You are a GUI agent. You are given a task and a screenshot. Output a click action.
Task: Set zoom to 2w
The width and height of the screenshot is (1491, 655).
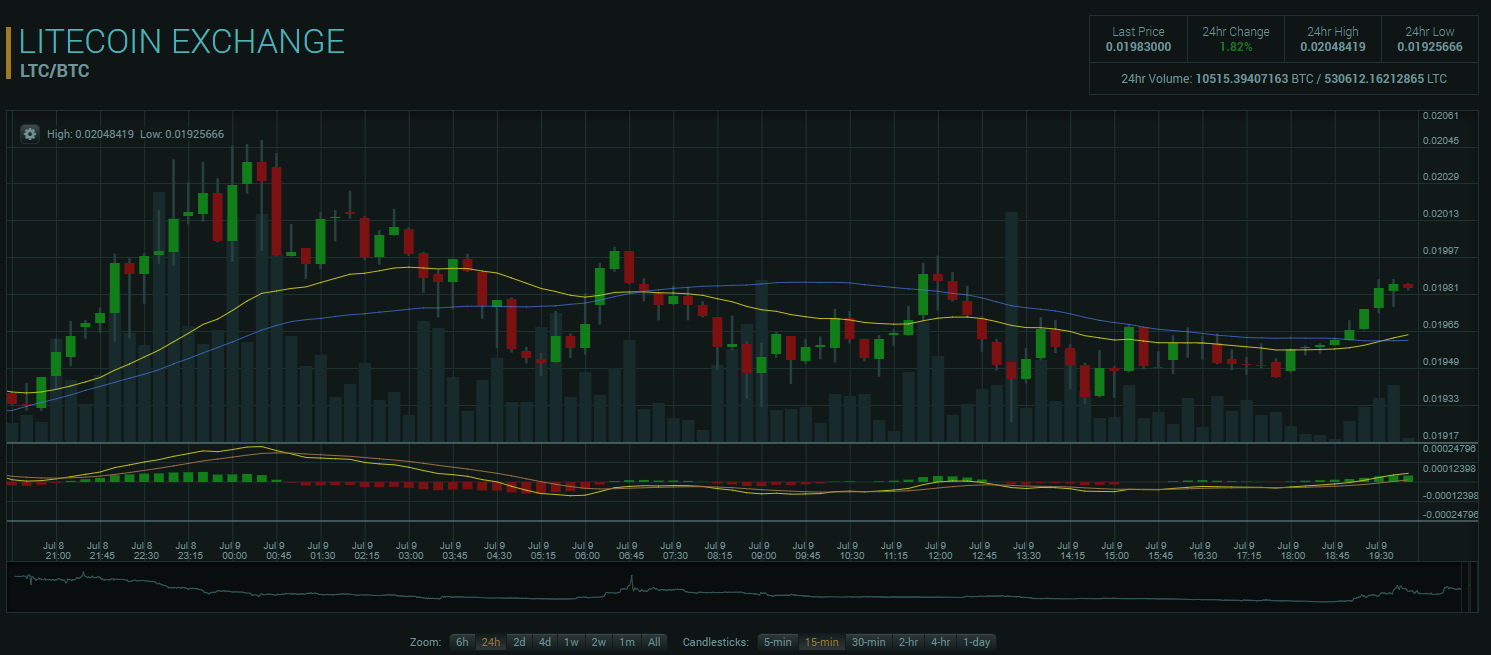point(599,642)
